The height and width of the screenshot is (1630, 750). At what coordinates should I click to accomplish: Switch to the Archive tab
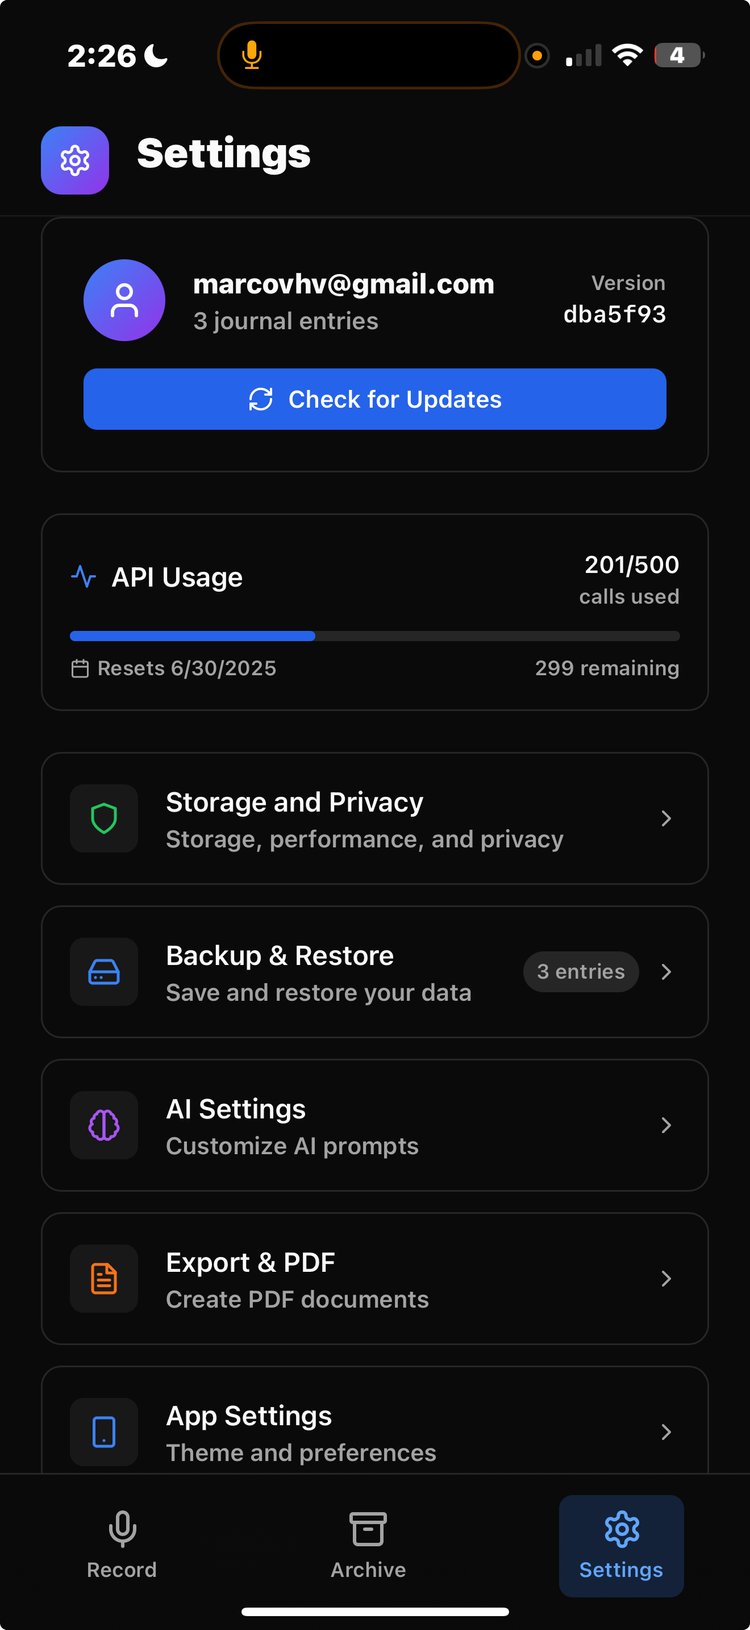click(x=368, y=1545)
